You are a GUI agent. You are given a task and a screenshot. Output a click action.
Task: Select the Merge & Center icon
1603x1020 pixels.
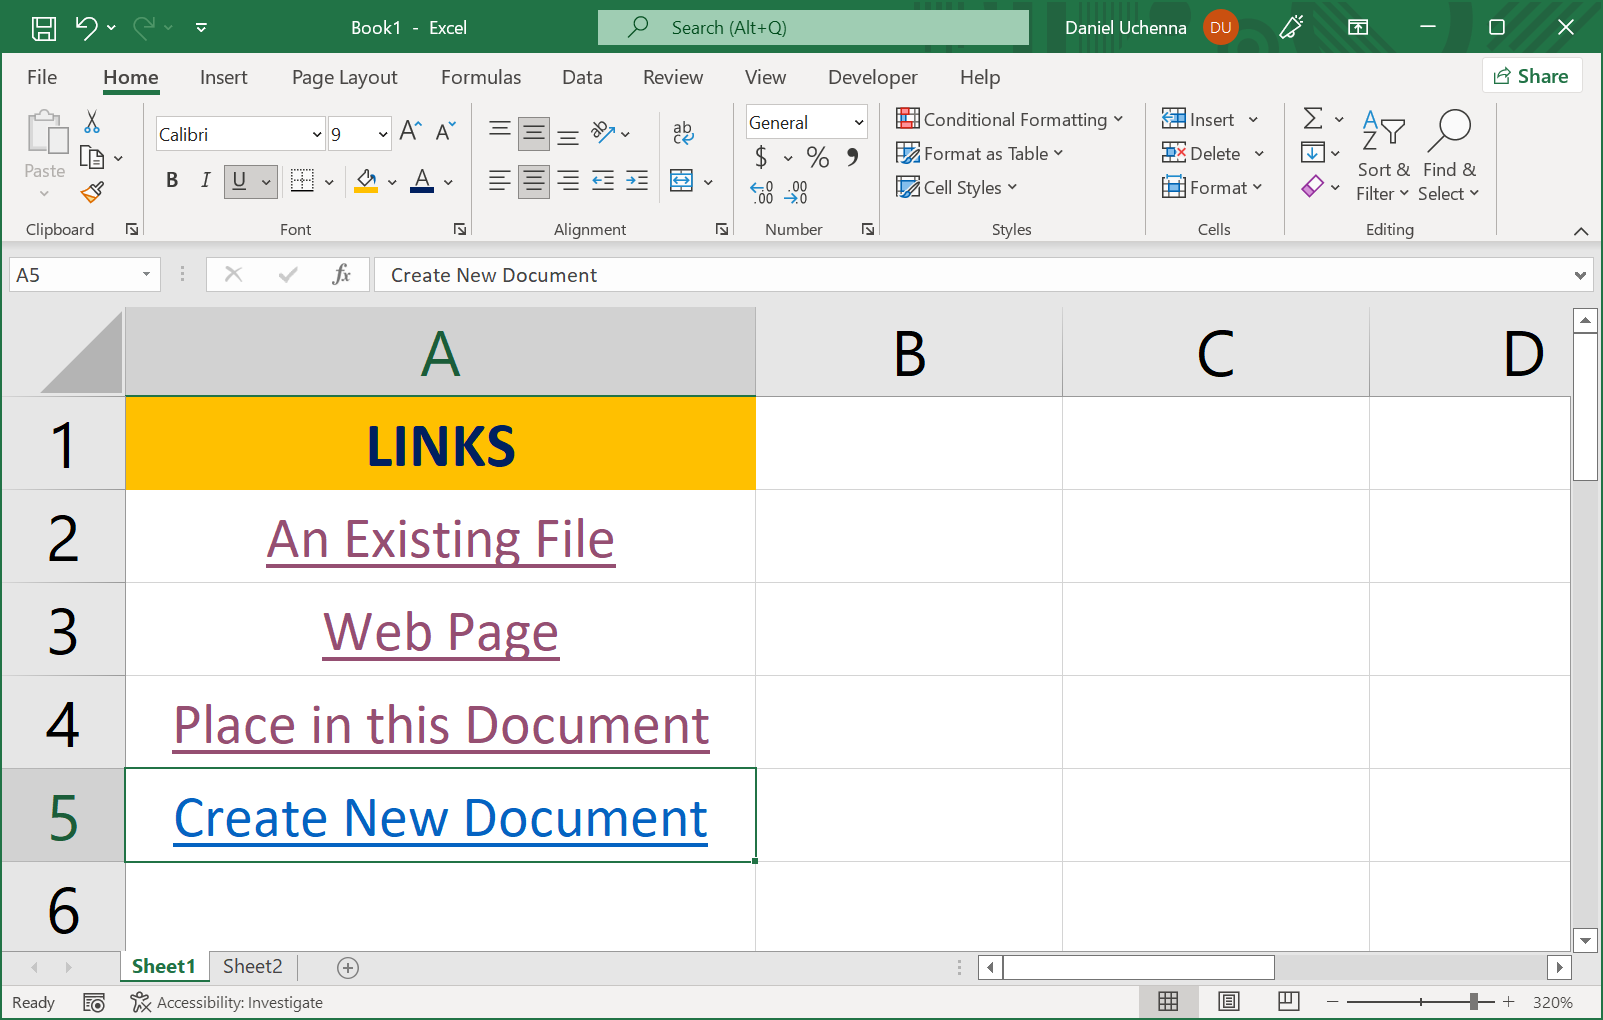pos(683,181)
